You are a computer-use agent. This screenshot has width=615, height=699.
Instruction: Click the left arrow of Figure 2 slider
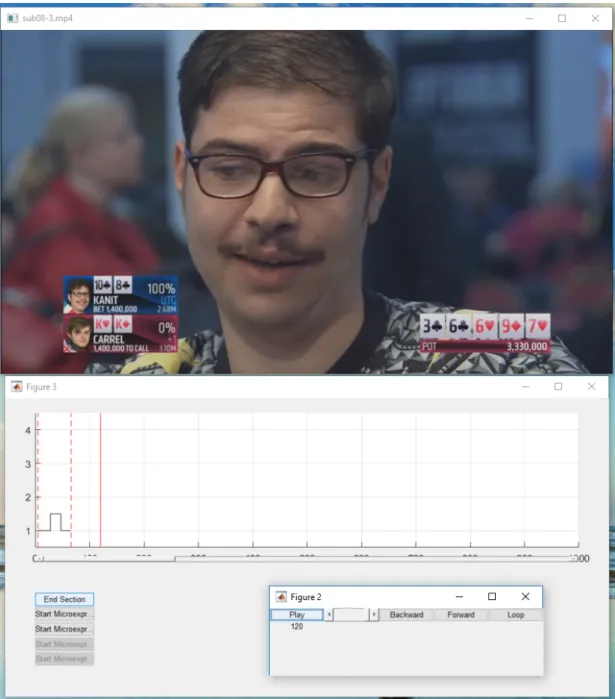329,615
